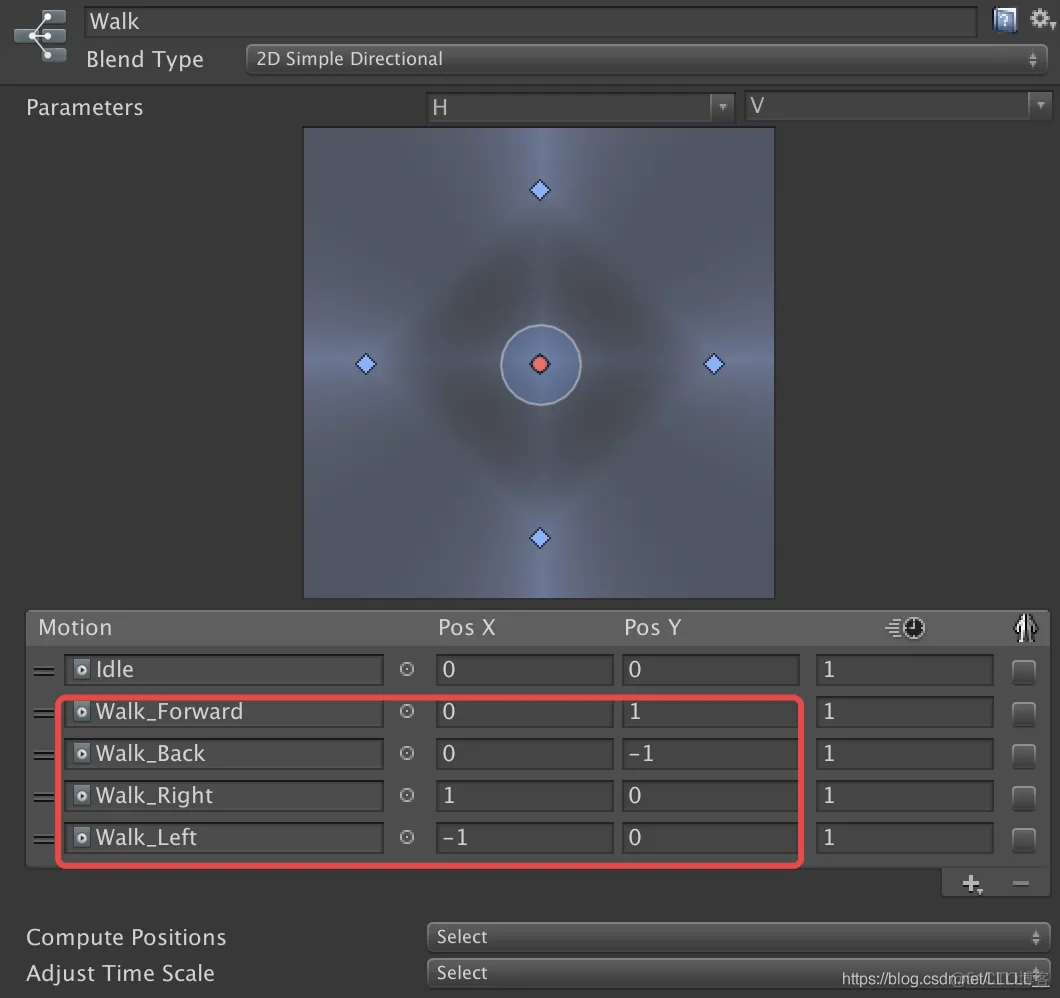Toggle mirror checkbox for Idle
This screenshot has height=998, width=1060.
[x=1023, y=671]
